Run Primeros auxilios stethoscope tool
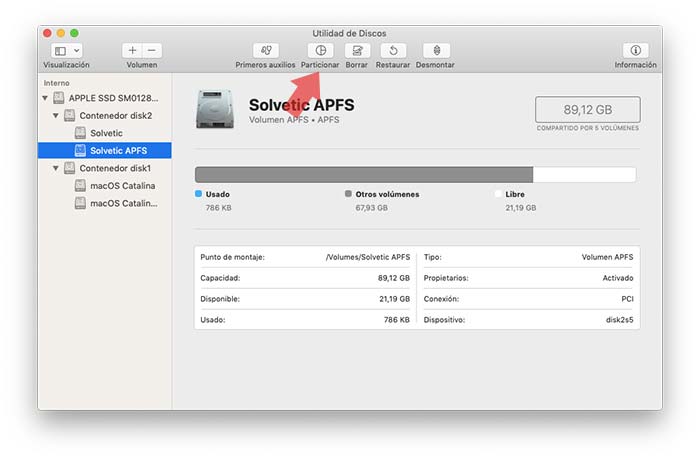Screen dimensions: 700x460 [x=266, y=50]
